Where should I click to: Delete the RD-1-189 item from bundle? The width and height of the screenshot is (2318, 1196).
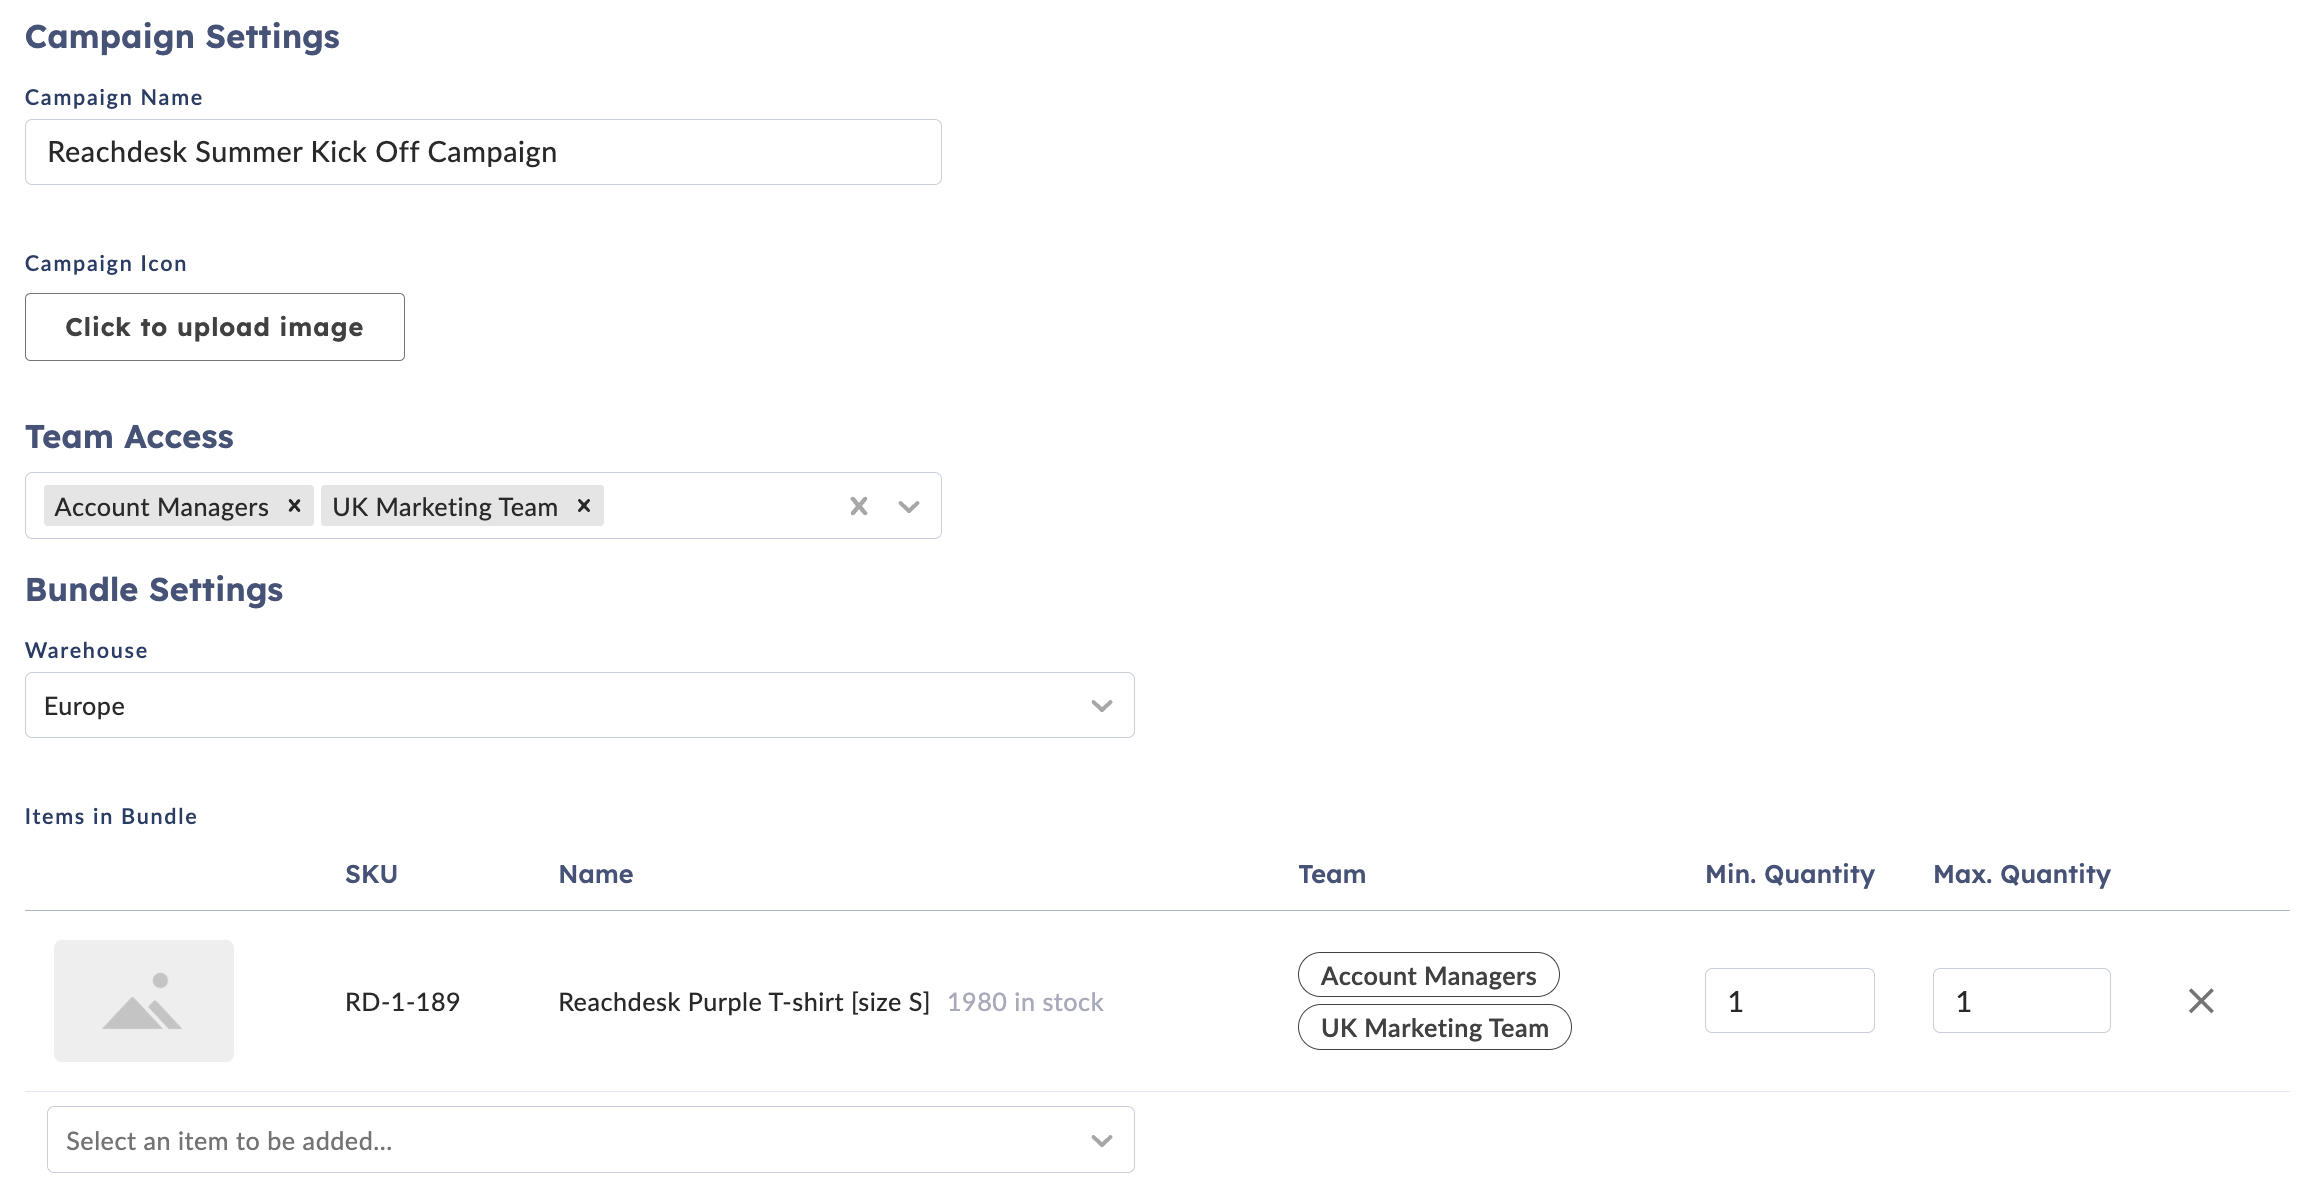[x=2201, y=1001]
